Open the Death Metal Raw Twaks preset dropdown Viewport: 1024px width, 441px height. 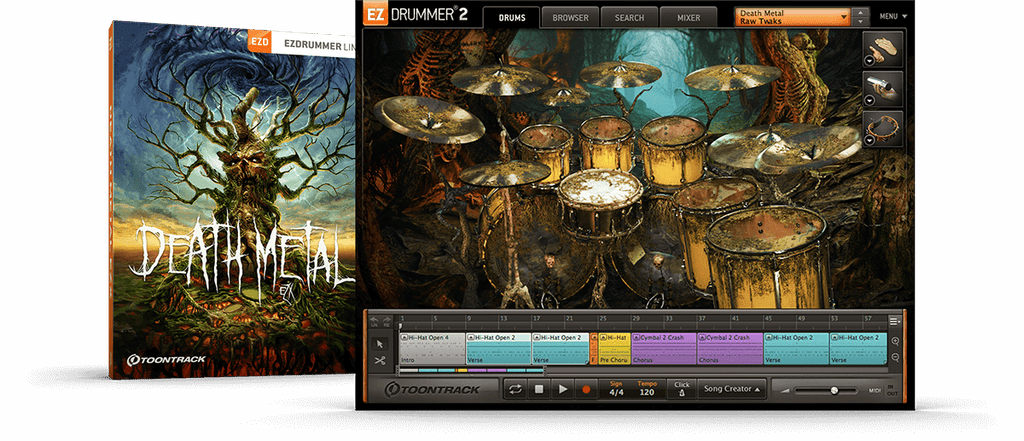pos(793,17)
